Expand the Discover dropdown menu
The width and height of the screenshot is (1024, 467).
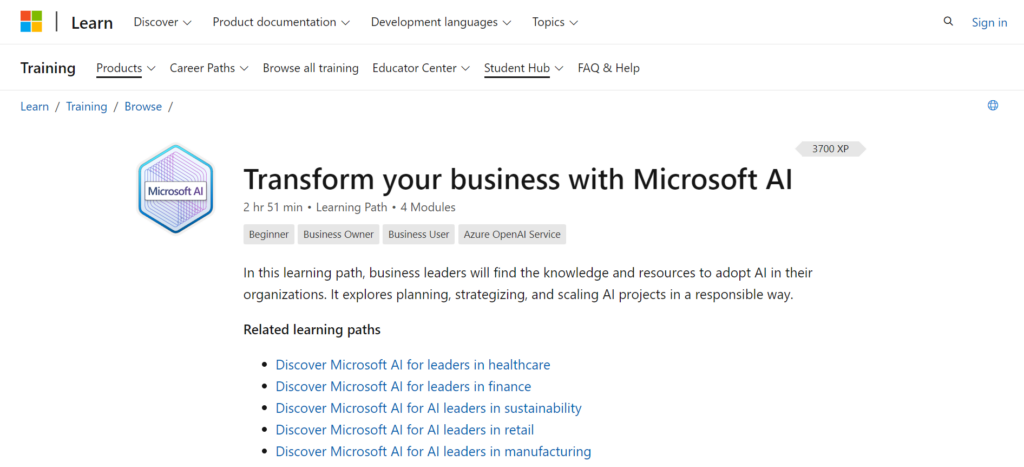coord(163,22)
